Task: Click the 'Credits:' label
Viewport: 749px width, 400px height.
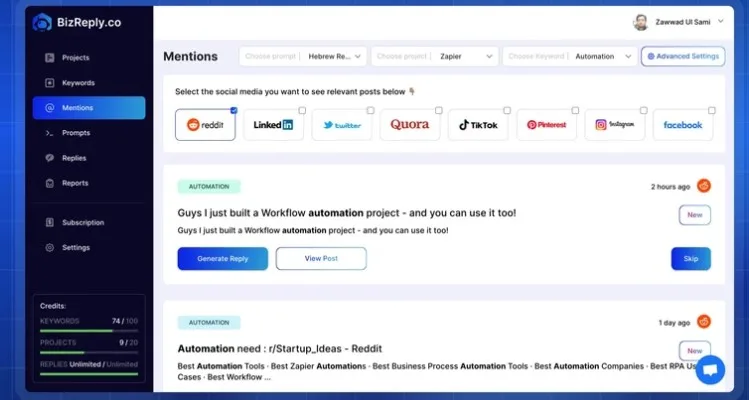Action: click(53, 306)
